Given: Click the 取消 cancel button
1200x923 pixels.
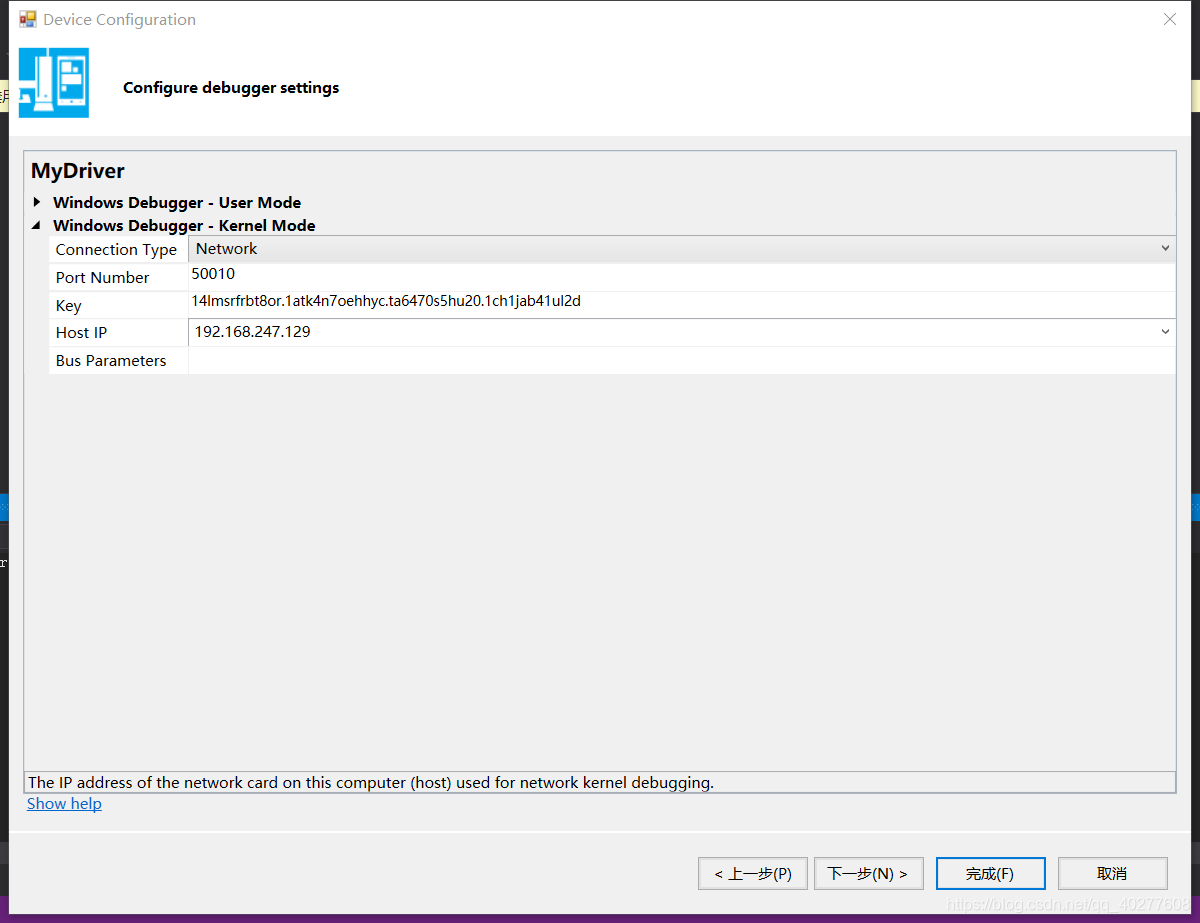Looking at the screenshot, I should (1112, 873).
